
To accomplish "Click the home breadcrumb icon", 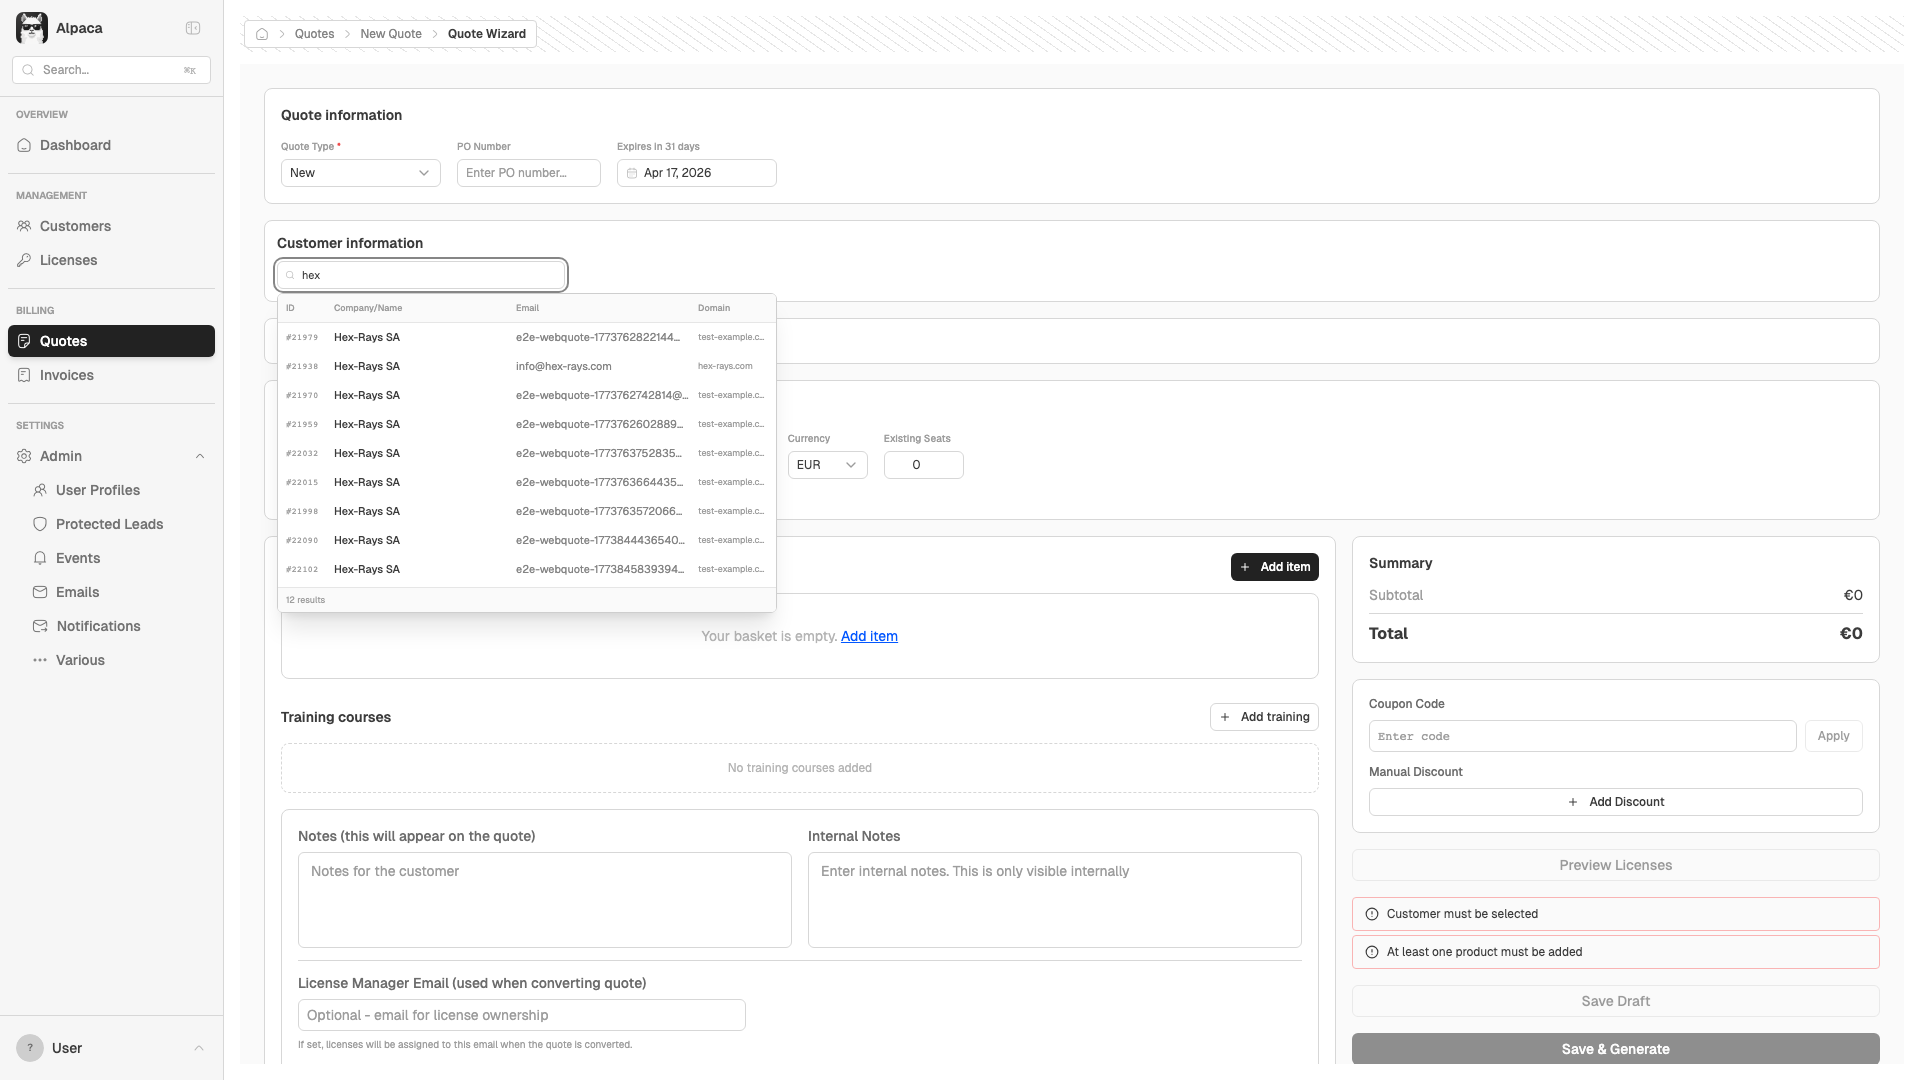I will [262, 34].
